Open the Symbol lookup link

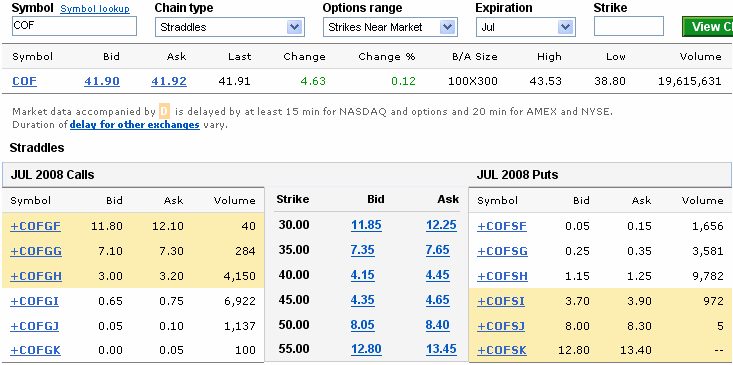point(95,9)
